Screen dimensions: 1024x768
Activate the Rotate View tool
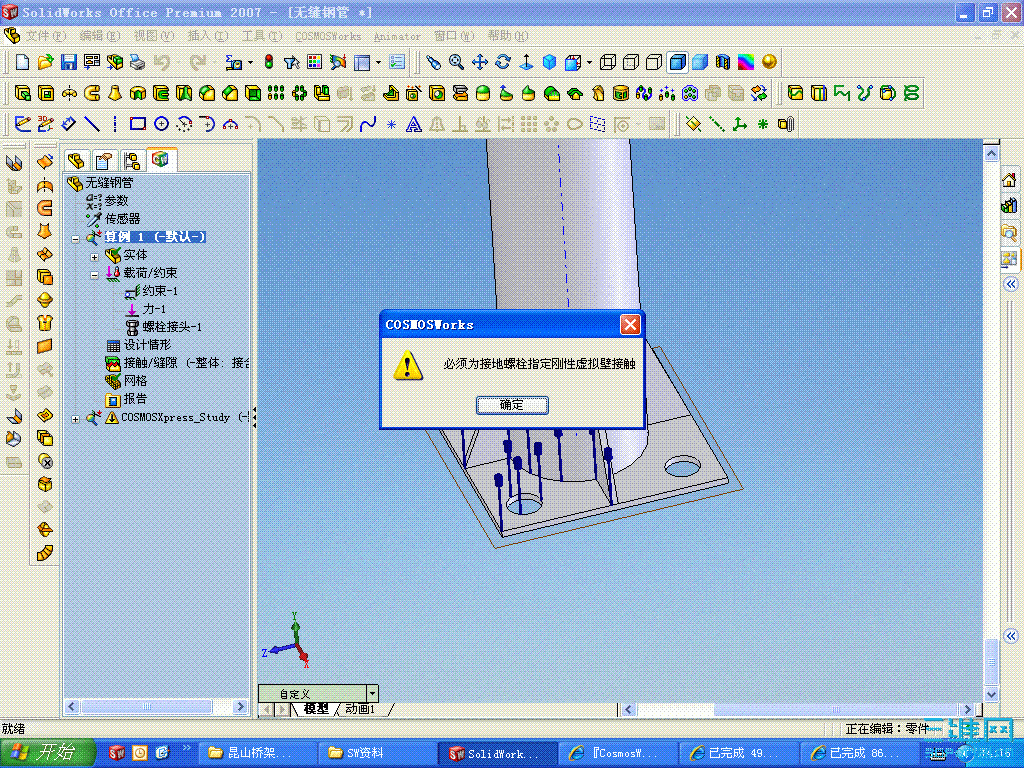503,62
